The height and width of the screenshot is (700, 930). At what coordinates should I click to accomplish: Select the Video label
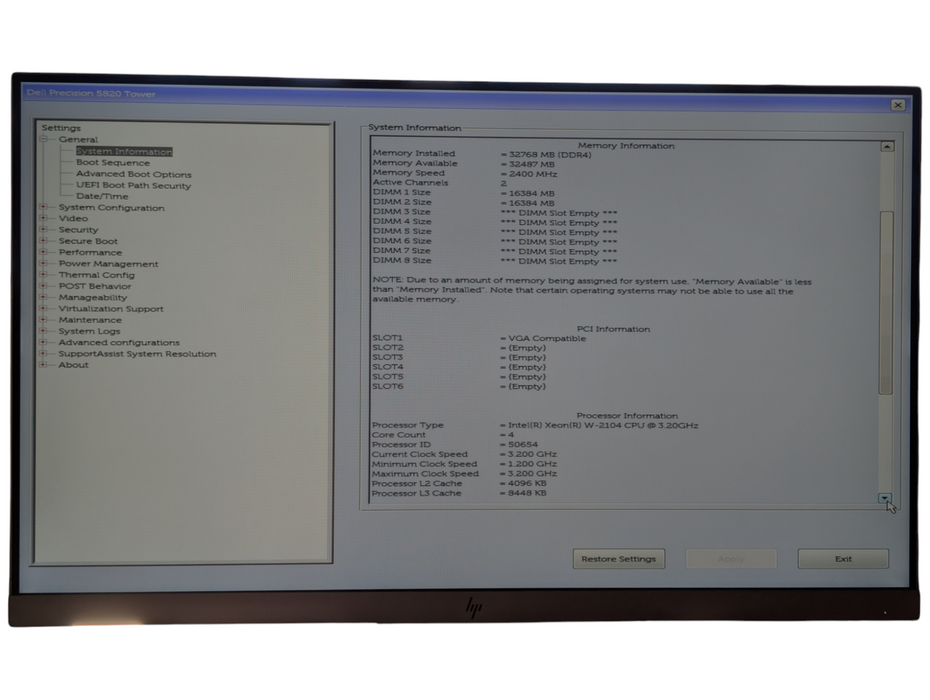point(73,218)
